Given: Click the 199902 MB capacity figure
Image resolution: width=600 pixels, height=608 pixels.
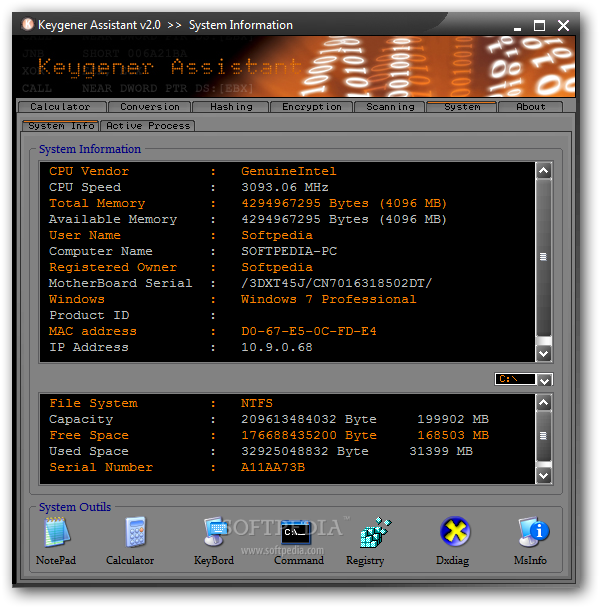Looking at the screenshot, I should click(x=453, y=419).
